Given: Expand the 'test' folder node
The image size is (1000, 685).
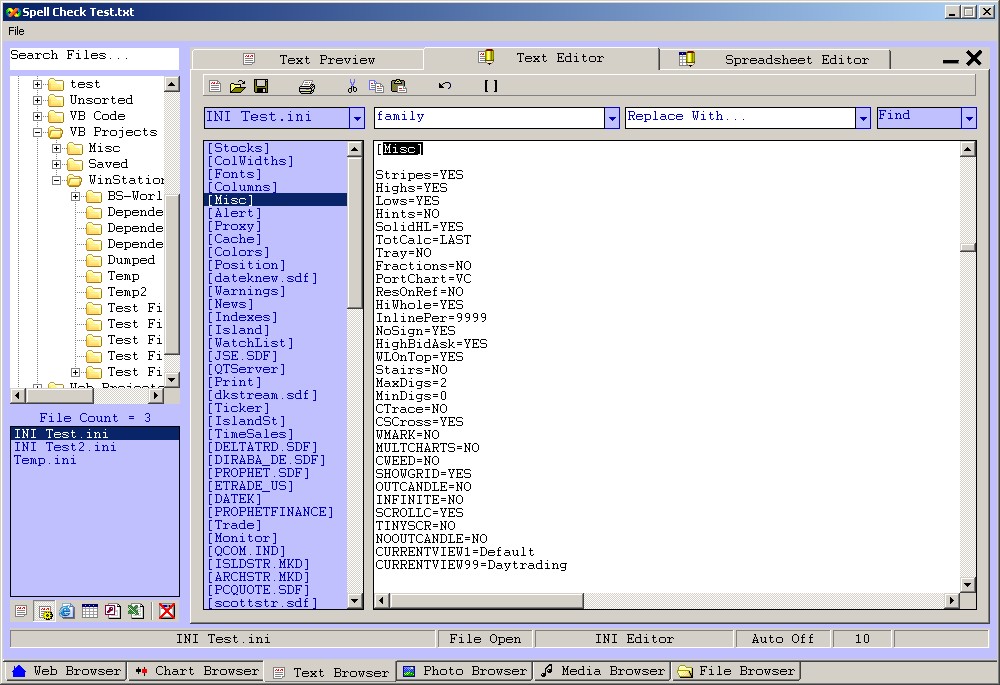Looking at the screenshot, I should (x=38, y=84).
